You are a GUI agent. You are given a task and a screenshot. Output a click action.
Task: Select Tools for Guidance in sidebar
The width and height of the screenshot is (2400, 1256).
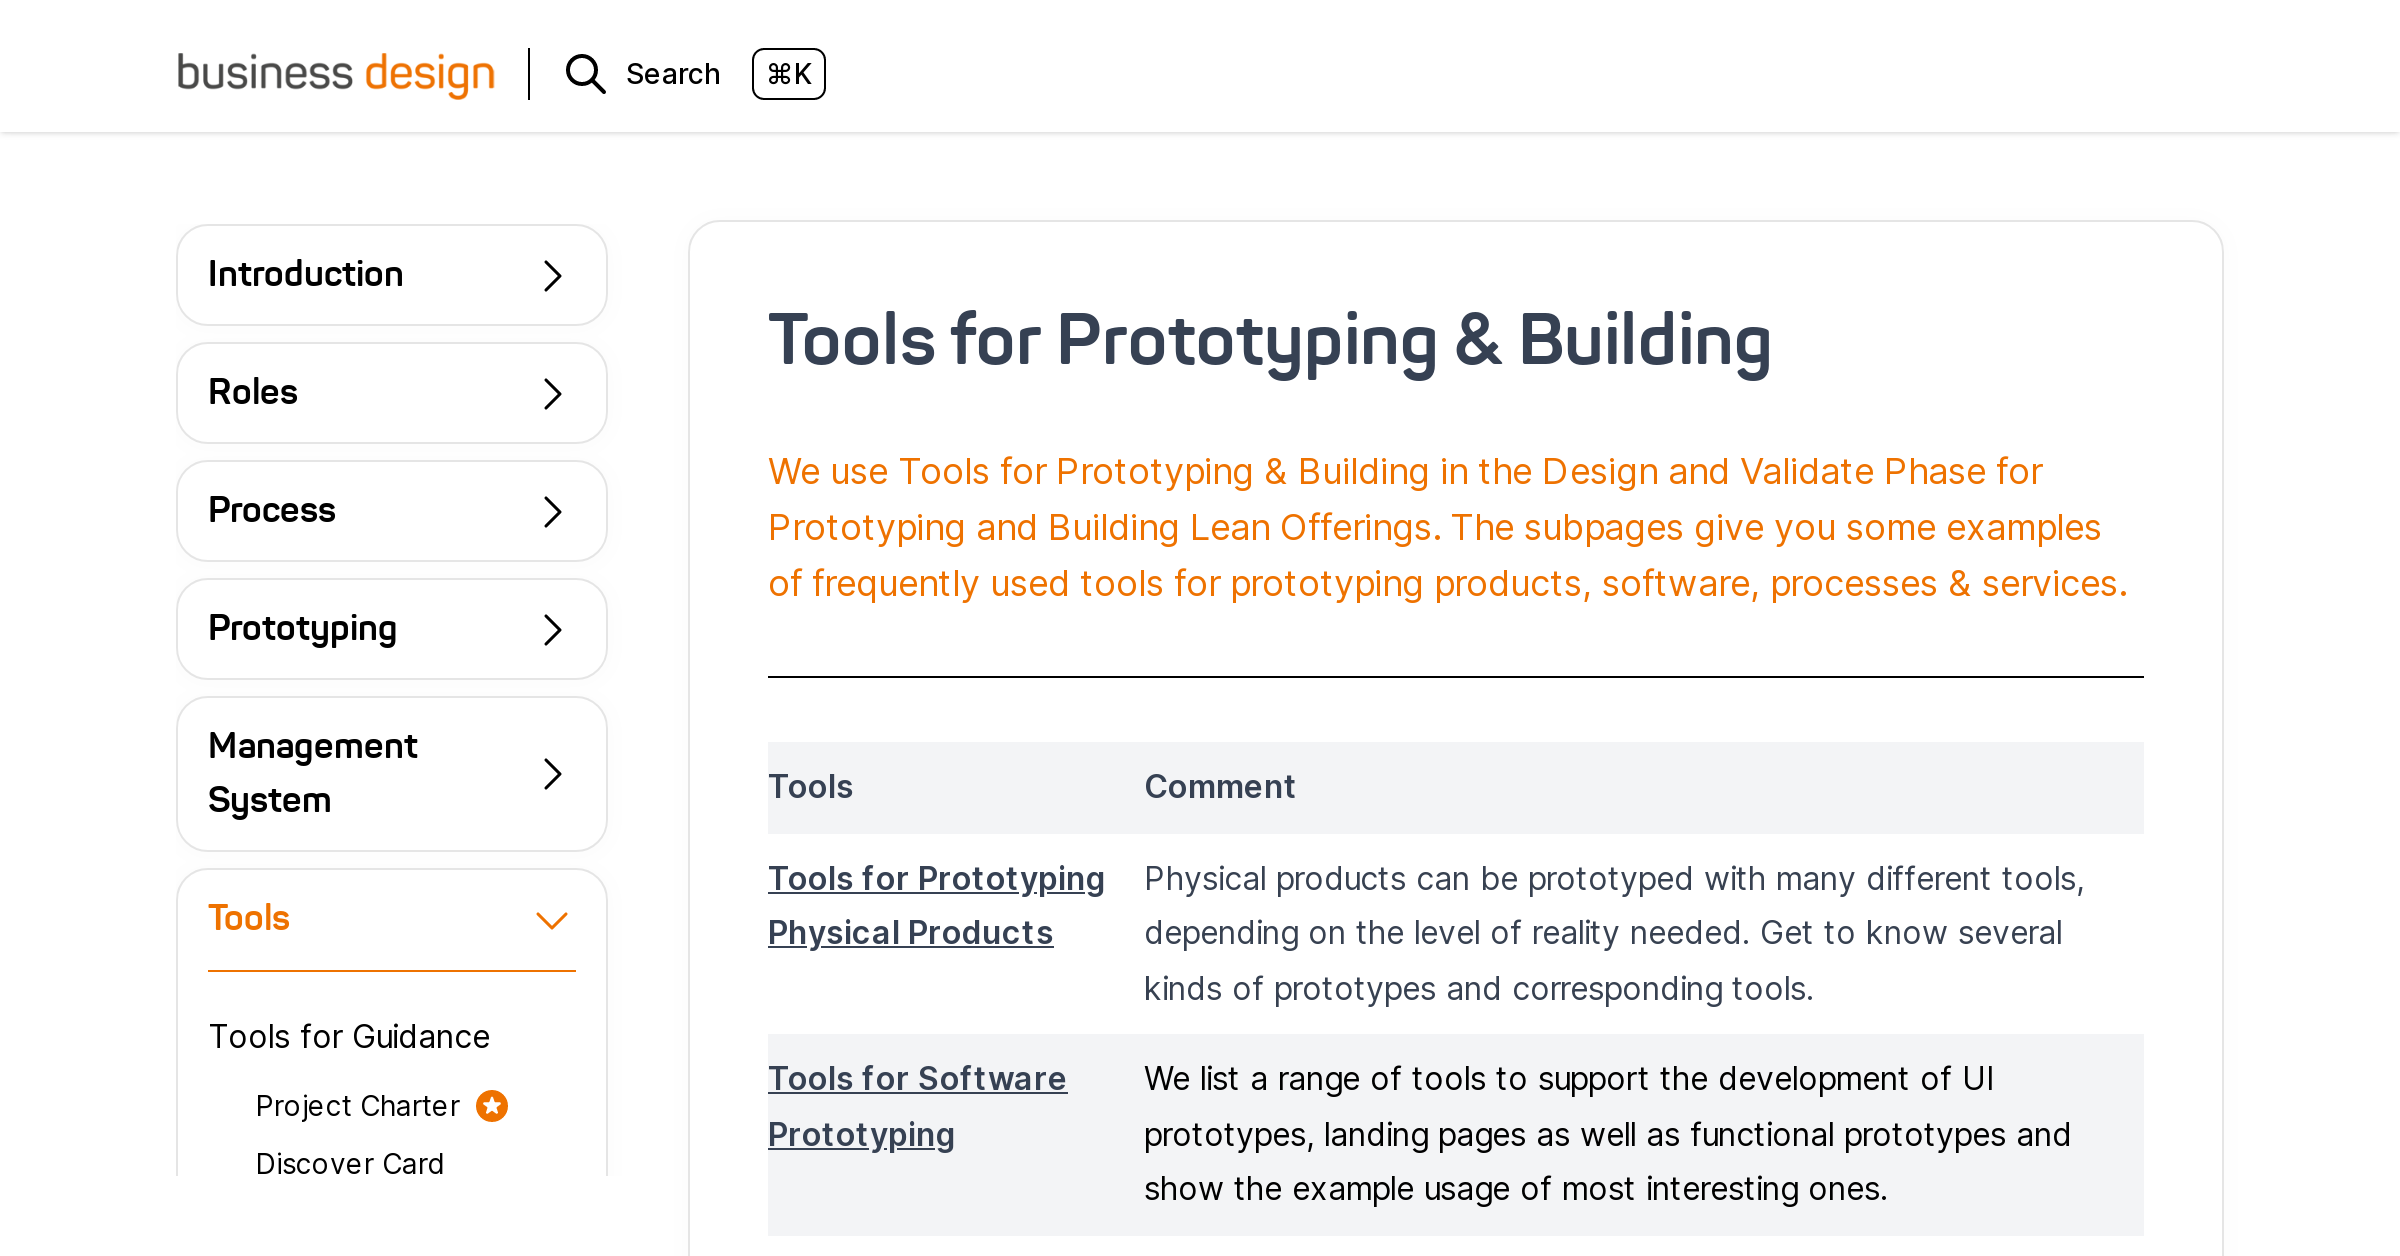pos(349,1036)
